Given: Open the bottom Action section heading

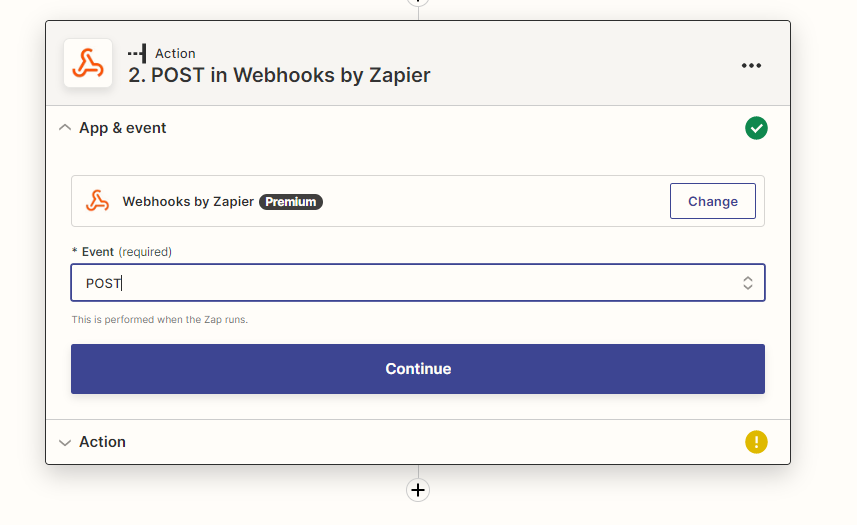Looking at the screenshot, I should click(x=102, y=442).
